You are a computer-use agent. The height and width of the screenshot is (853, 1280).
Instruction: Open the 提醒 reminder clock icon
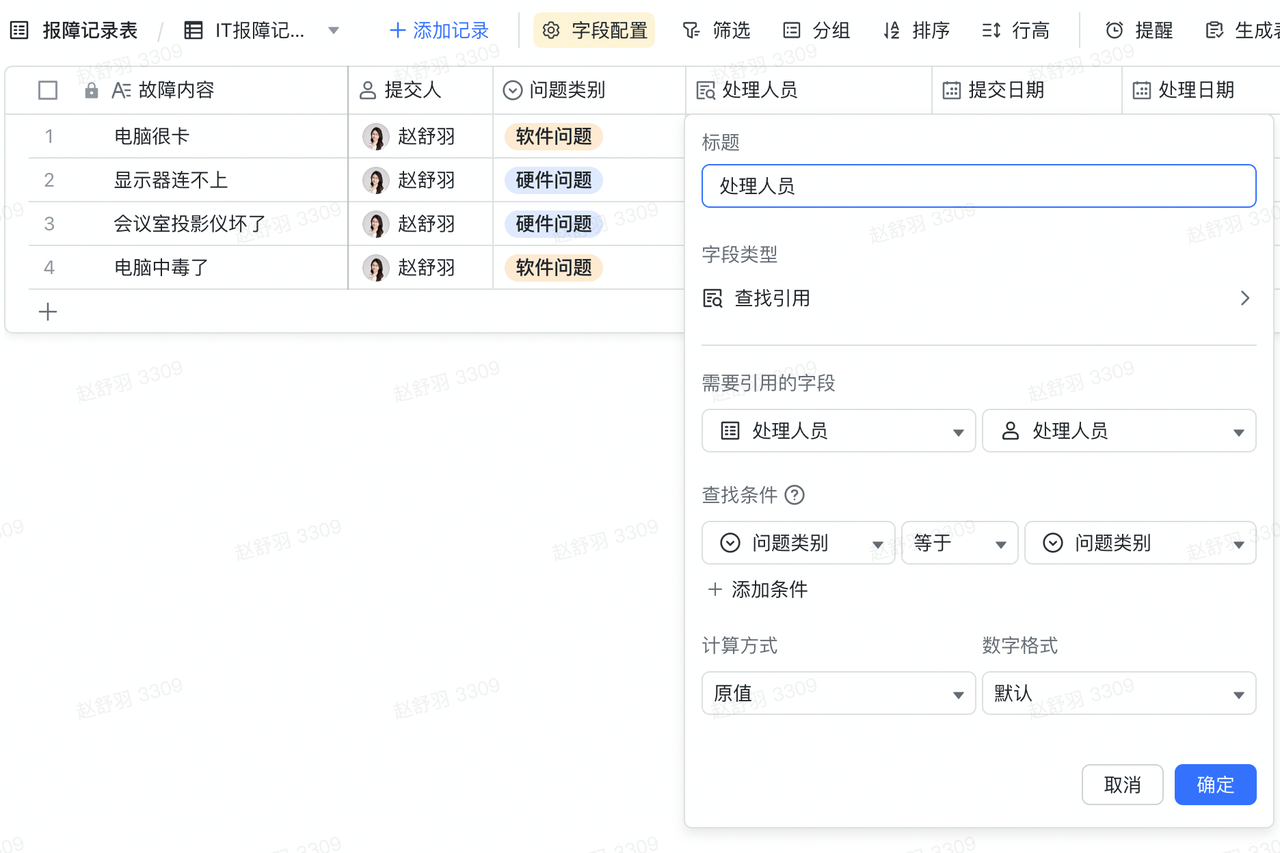pos(1114,31)
